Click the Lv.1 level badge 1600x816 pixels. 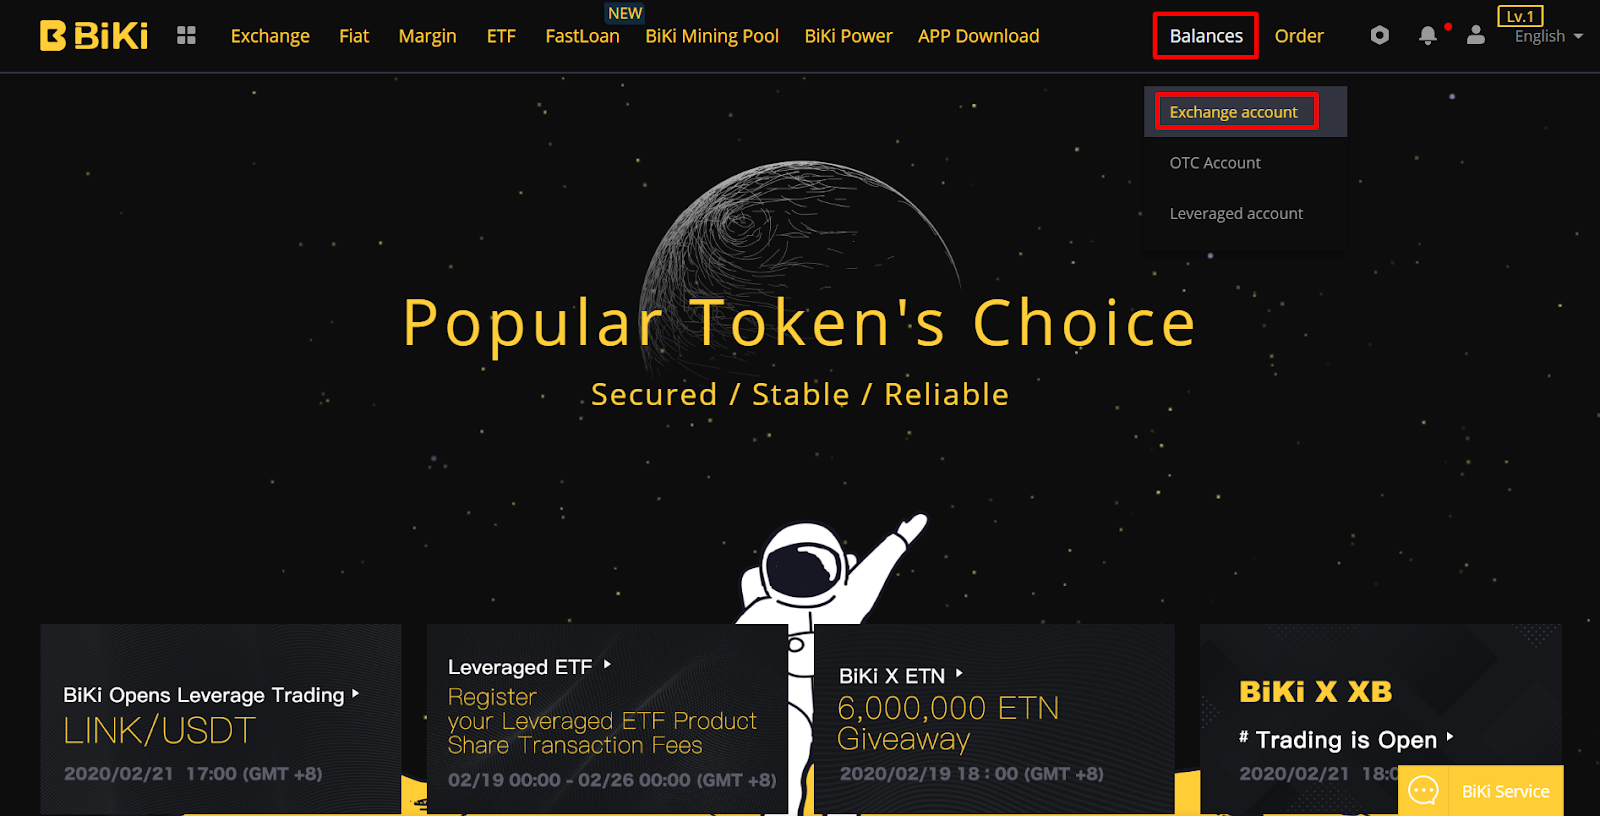tap(1520, 16)
